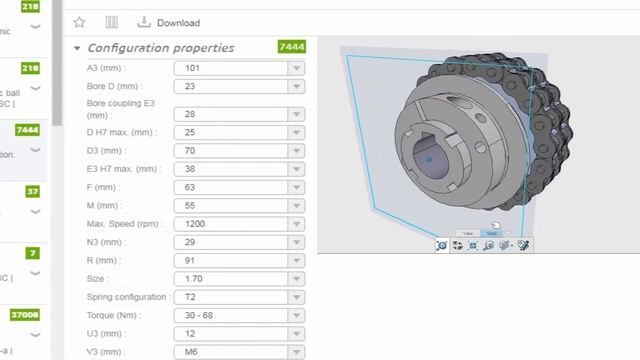The height and width of the screenshot is (360, 640).
Task: Click the 'Max. Speed (rpm) :' label
Action: pos(125,224)
